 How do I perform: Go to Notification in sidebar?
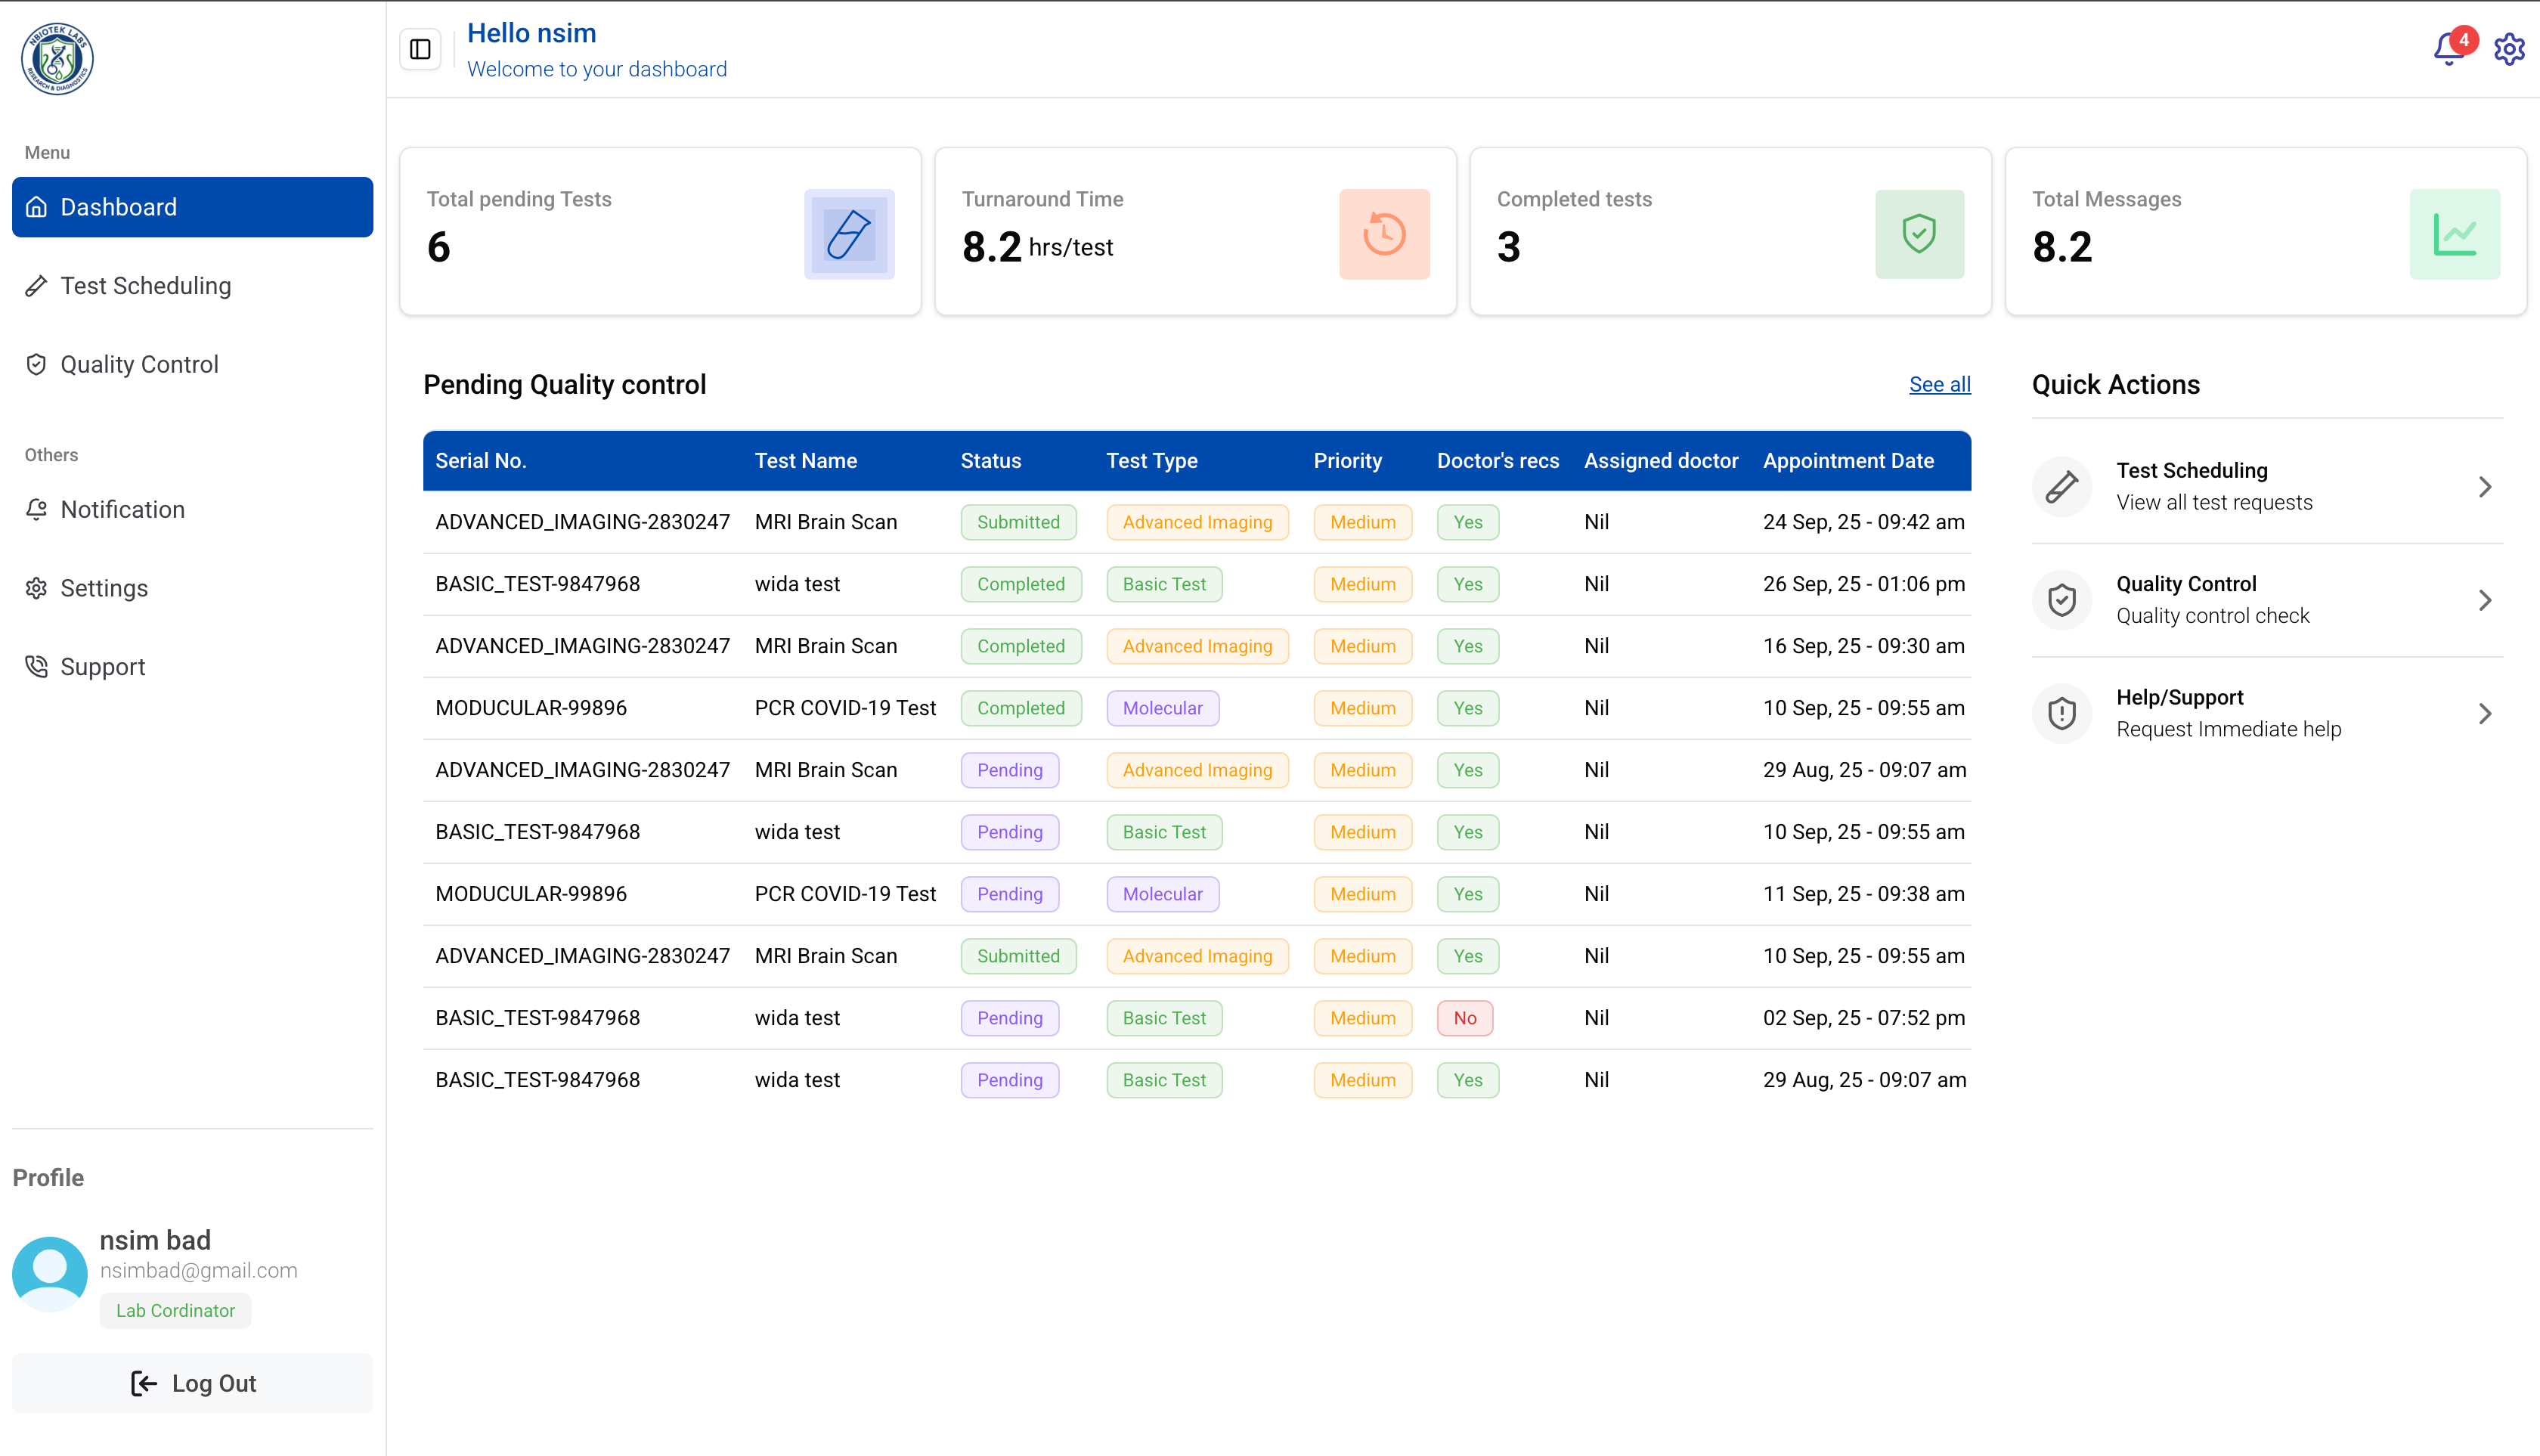(x=122, y=510)
